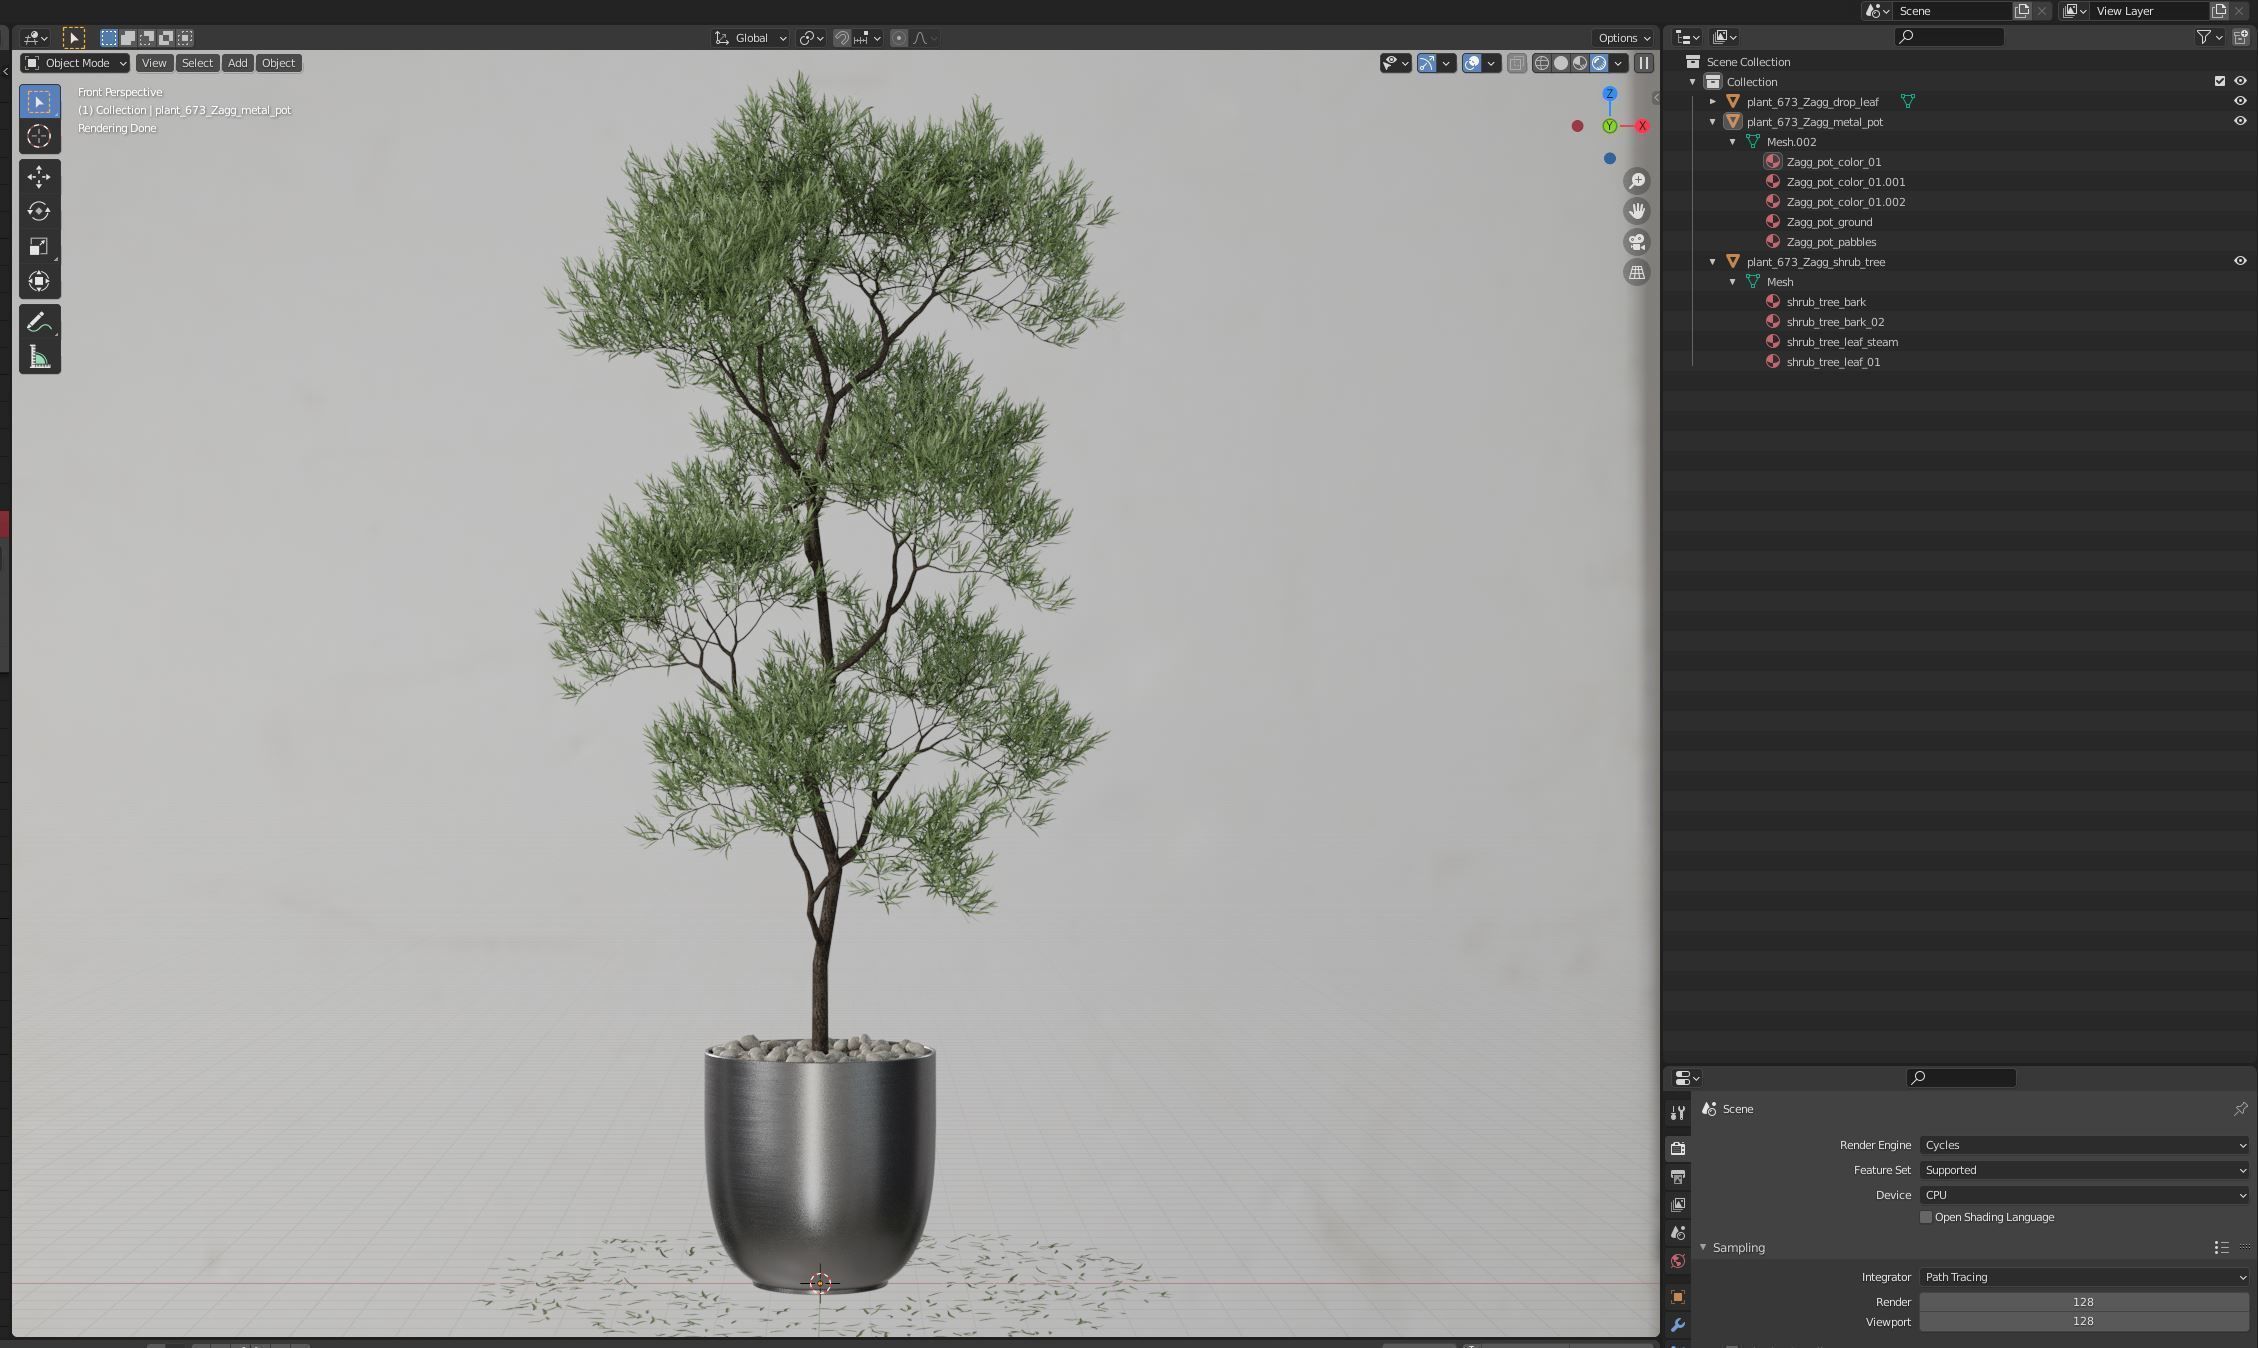2258x1348 pixels.
Task: Open Sampling presets list icon
Action: [2221, 1247]
